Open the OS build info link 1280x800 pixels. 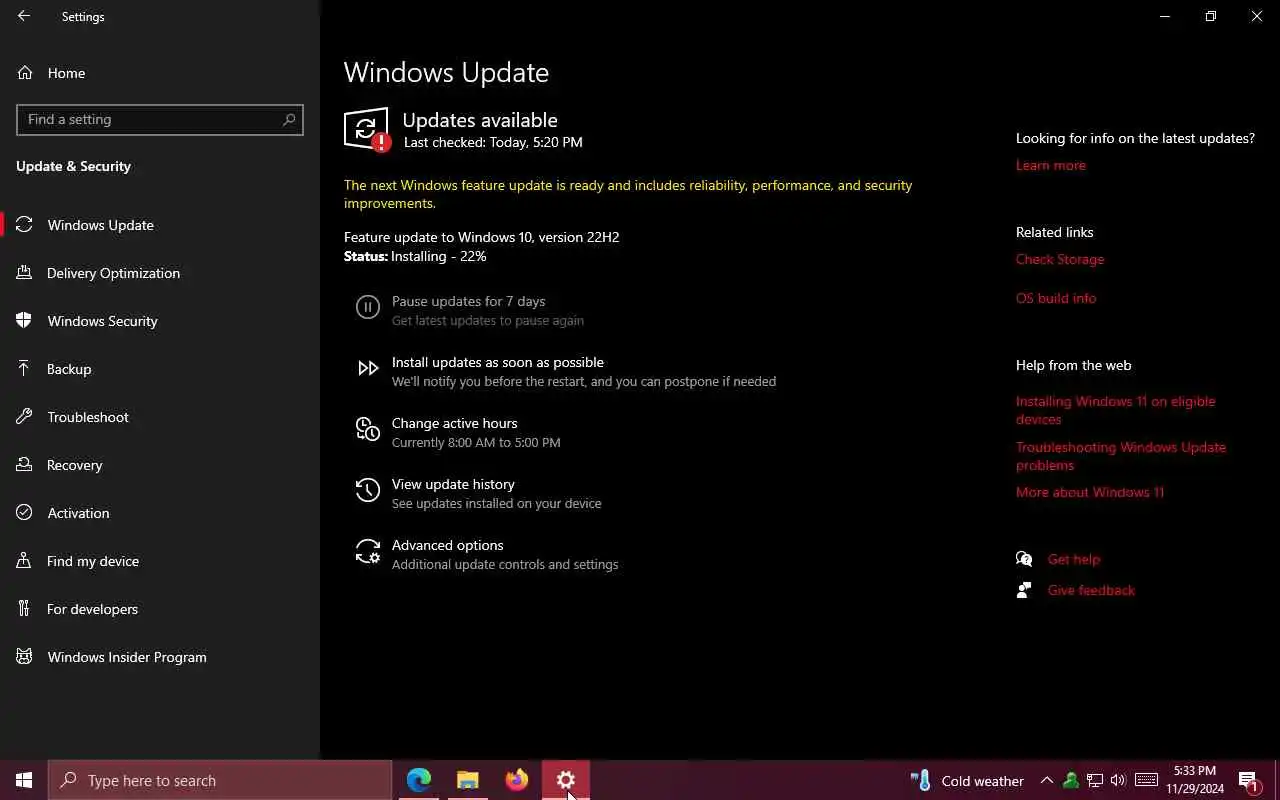click(1056, 298)
